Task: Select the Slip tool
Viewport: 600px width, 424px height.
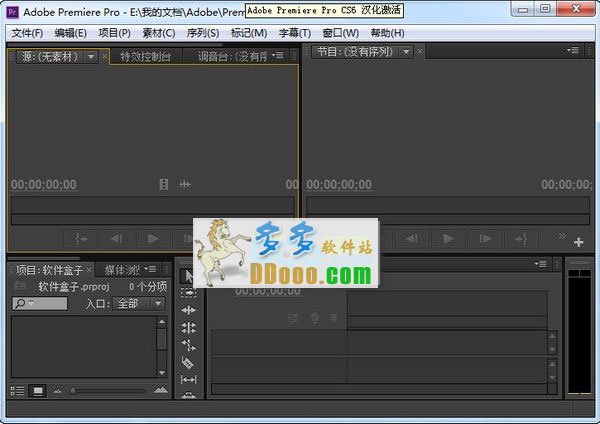Action: pyautogui.click(x=188, y=380)
